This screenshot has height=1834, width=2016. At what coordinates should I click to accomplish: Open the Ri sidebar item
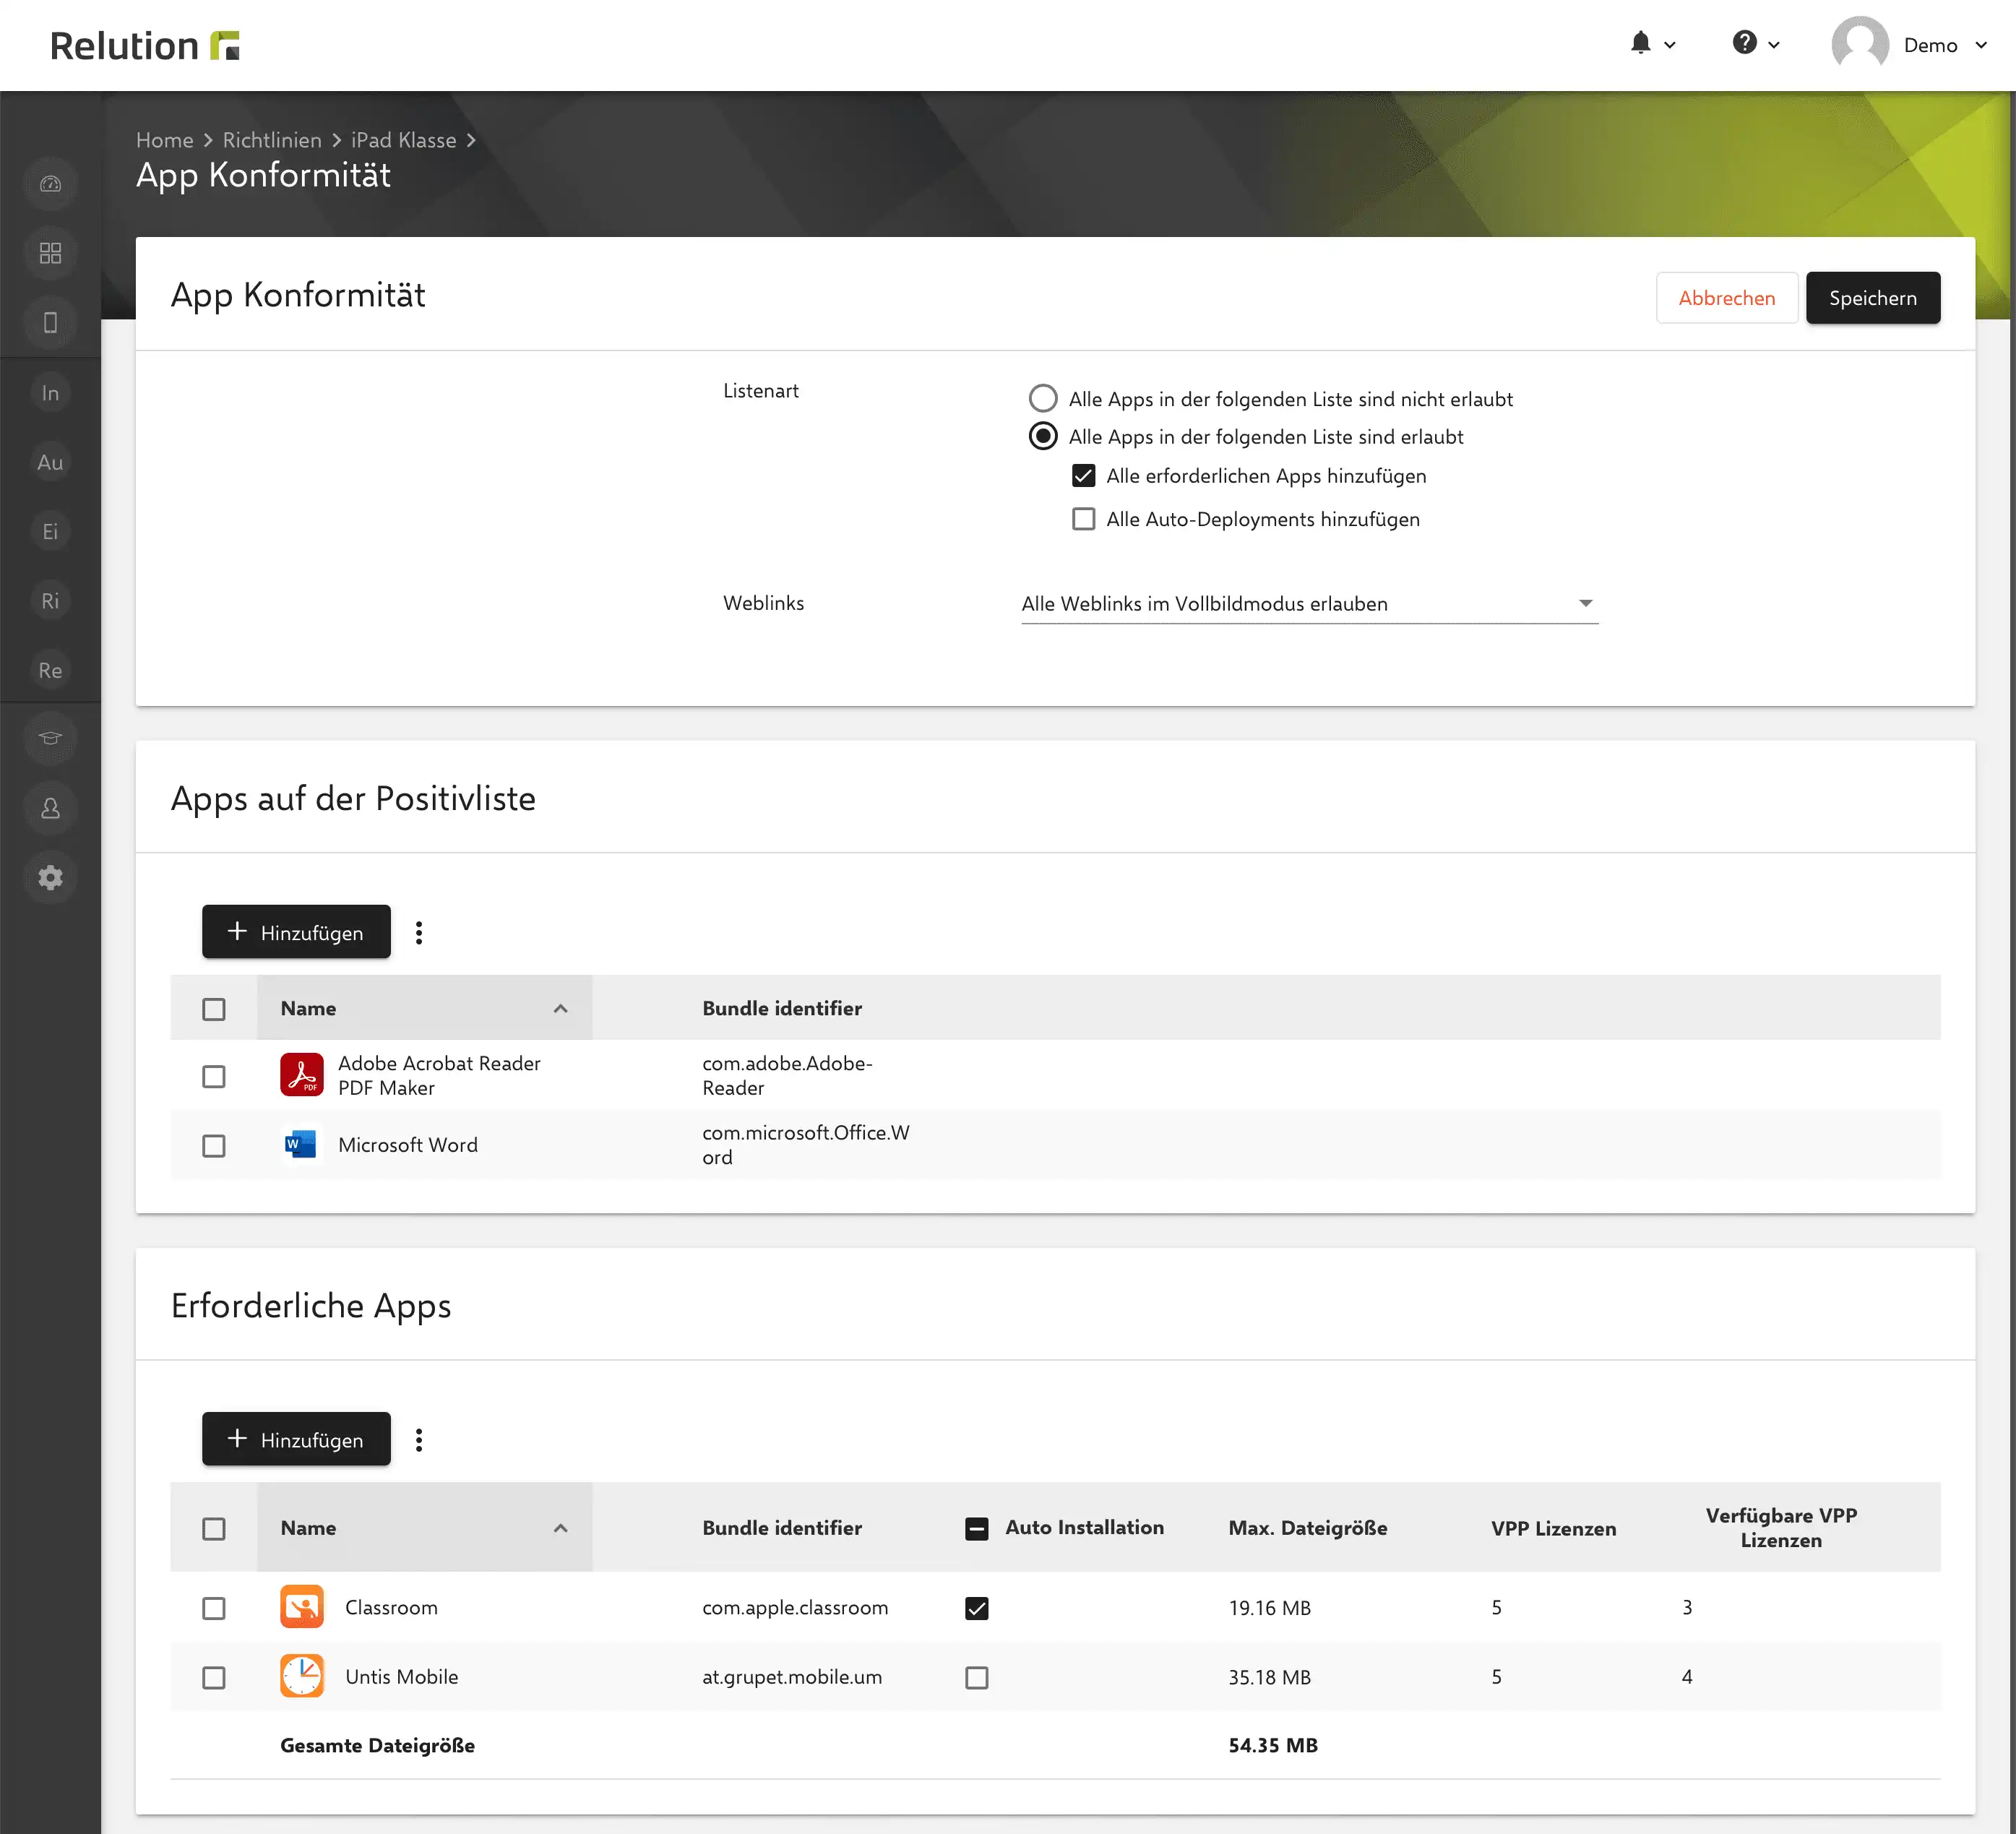50,600
